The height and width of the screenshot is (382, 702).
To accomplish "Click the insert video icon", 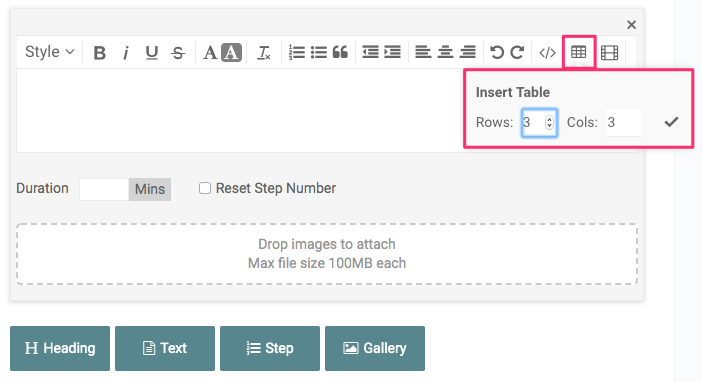I will pos(609,53).
